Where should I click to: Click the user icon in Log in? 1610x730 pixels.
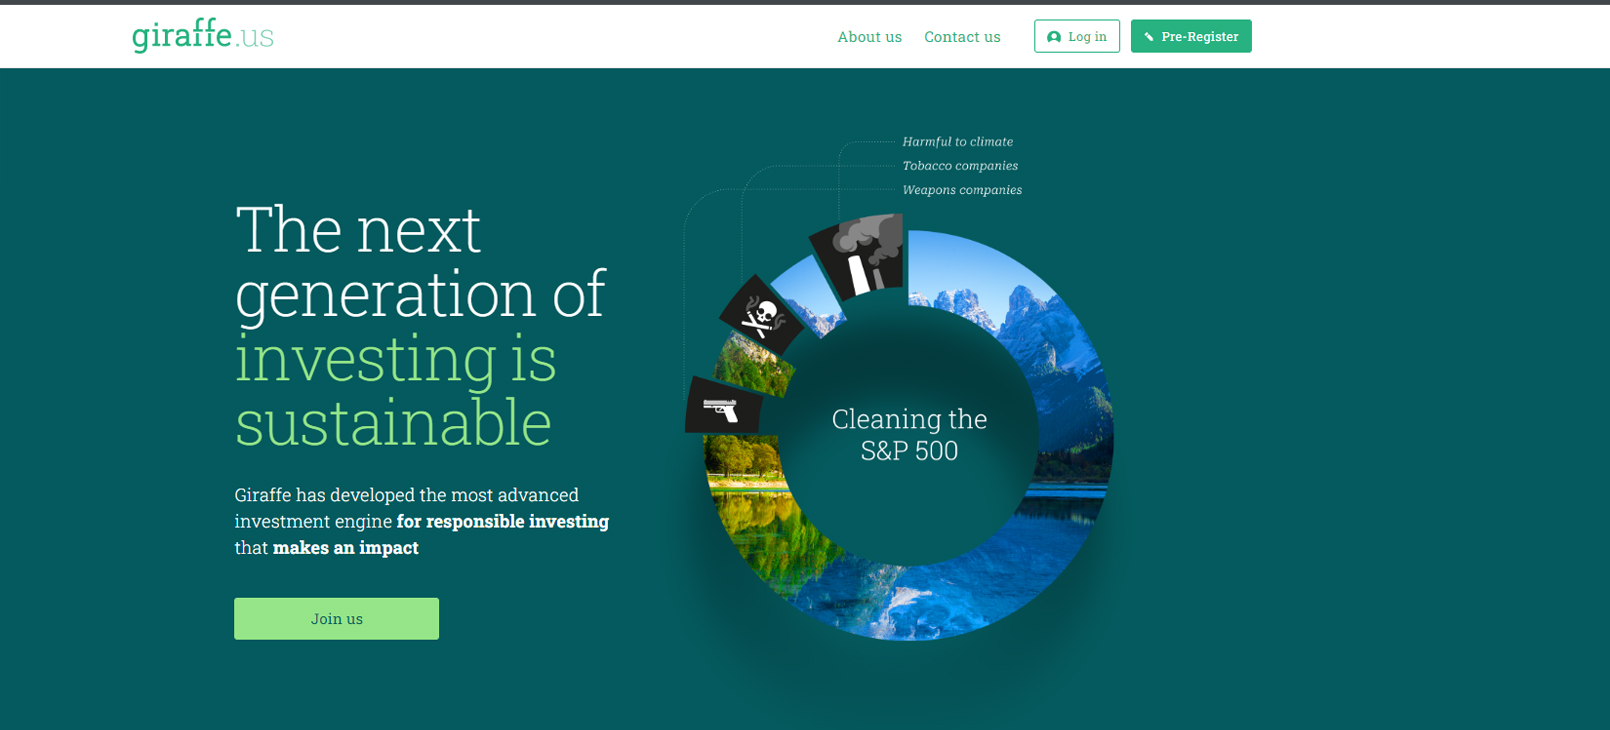tap(1053, 37)
